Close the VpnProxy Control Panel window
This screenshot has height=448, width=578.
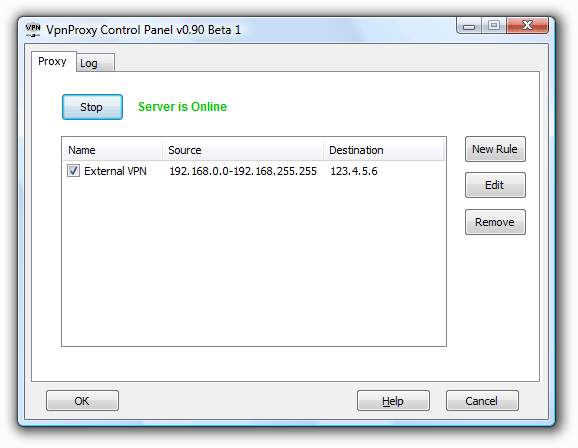(x=527, y=25)
